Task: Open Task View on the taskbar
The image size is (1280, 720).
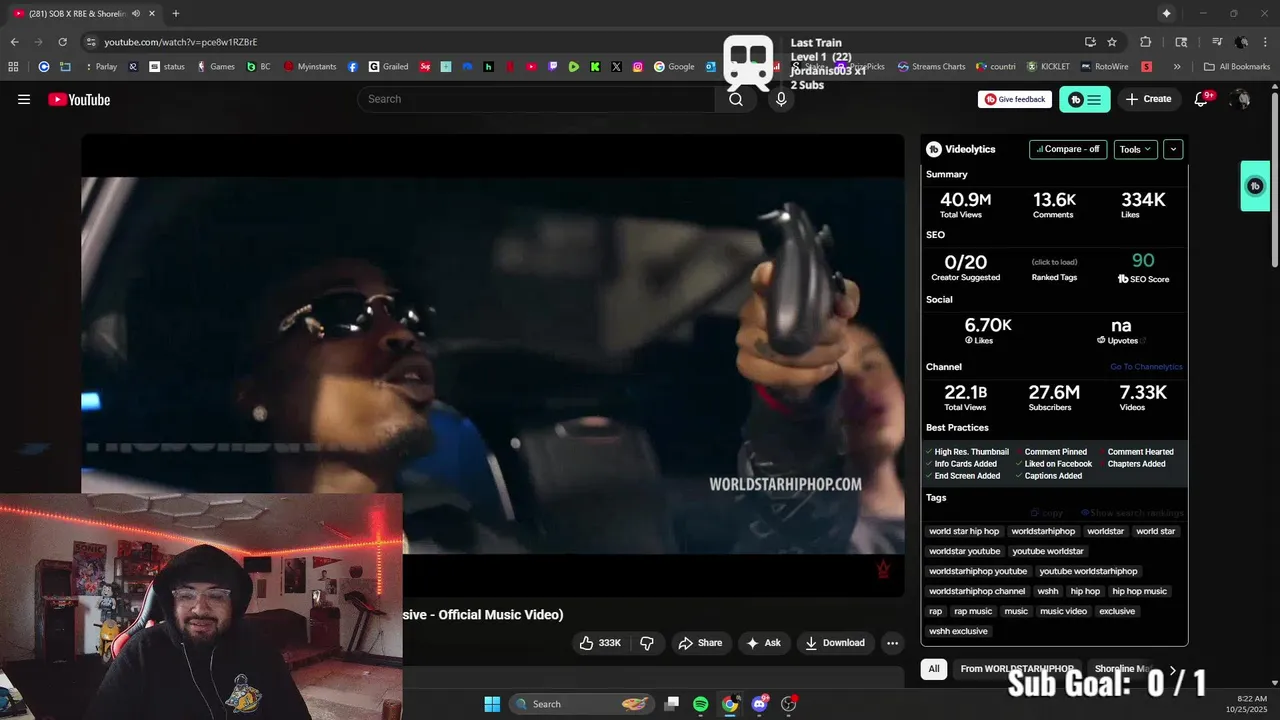Action: 672,704
